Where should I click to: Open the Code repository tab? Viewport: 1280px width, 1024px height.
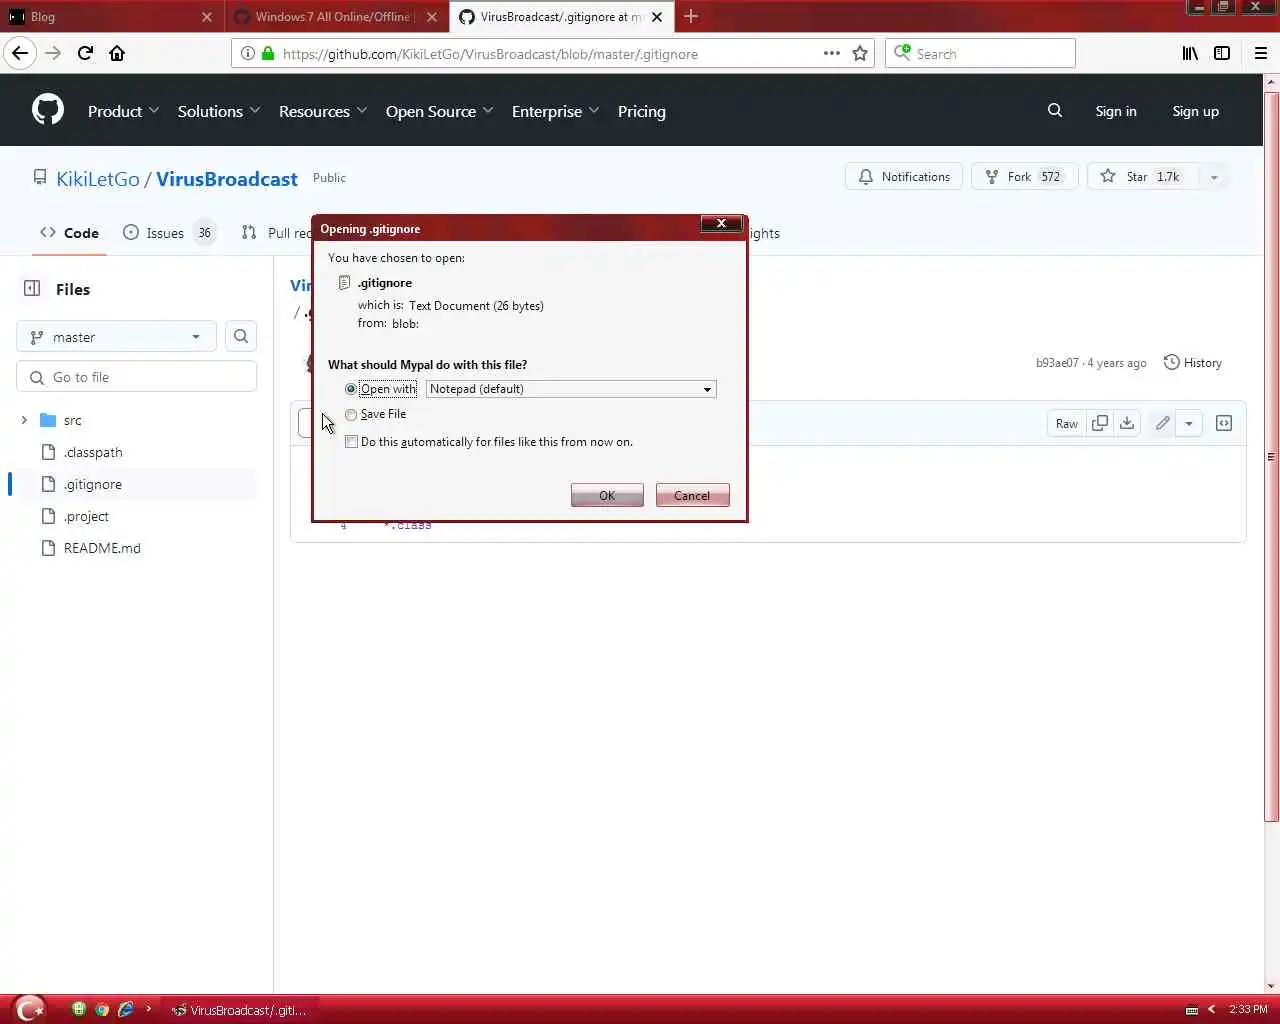pos(70,233)
